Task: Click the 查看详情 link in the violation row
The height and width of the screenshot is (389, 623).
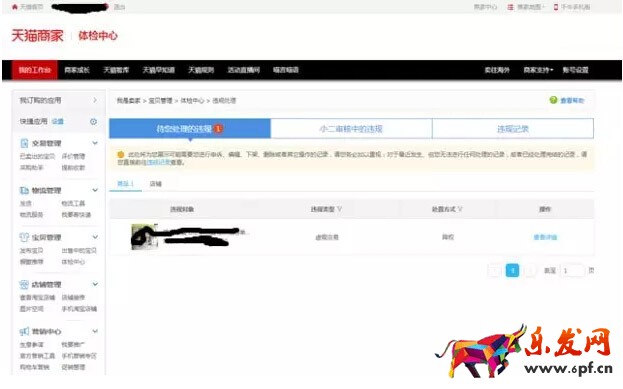Action: point(545,237)
